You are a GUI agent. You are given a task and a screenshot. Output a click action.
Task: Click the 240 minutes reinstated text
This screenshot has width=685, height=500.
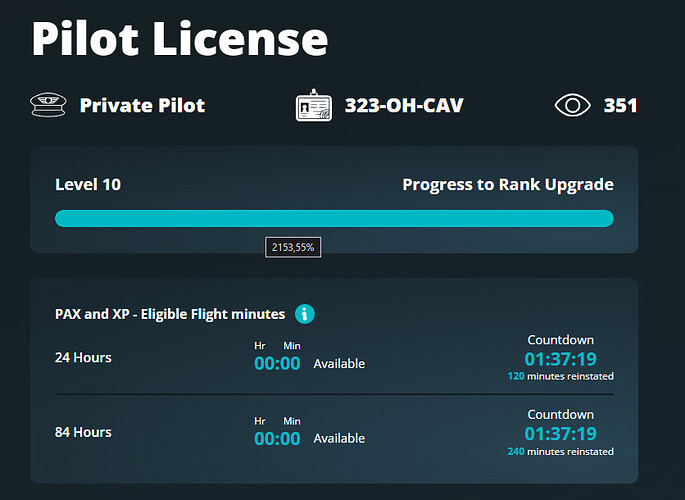pos(560,451)
